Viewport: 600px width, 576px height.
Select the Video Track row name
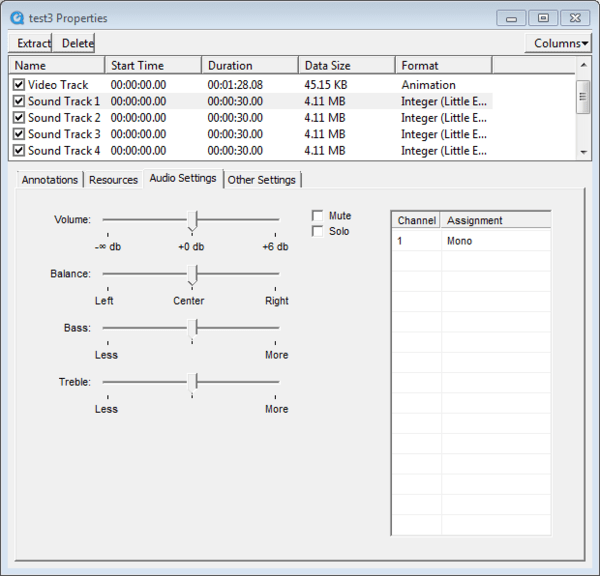click(58, 85)
